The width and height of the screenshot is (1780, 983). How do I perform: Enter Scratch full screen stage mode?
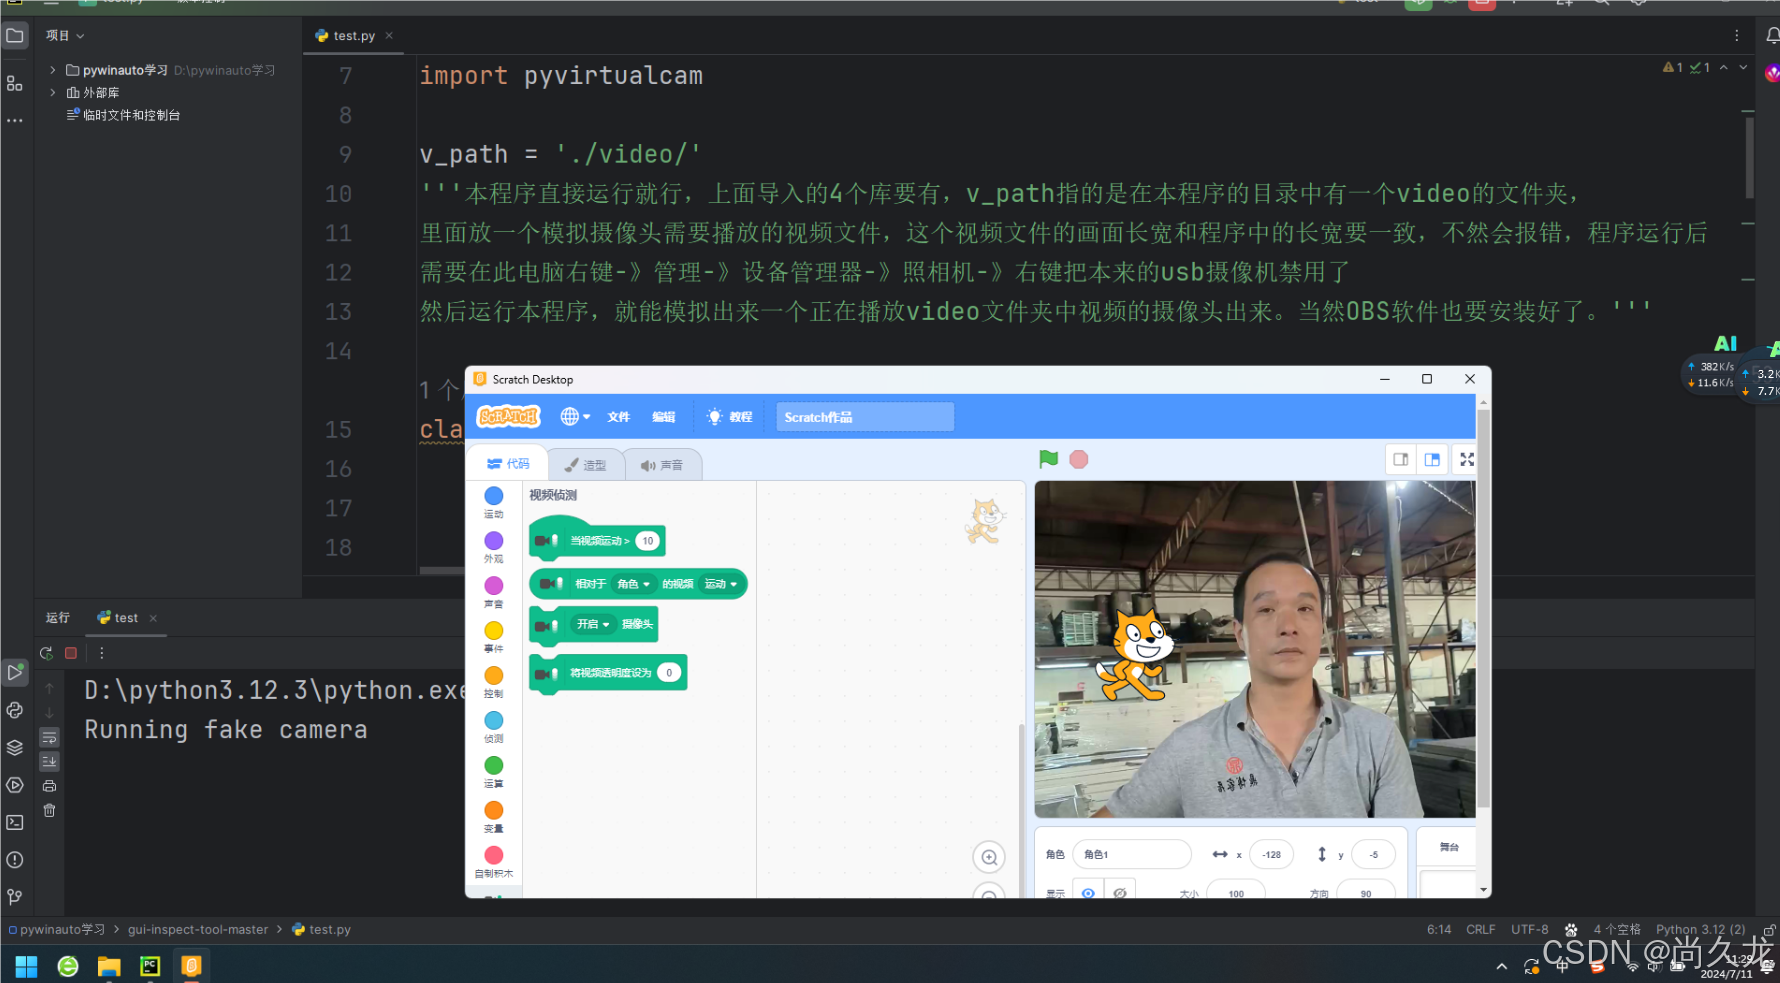tap(1467, 459)
